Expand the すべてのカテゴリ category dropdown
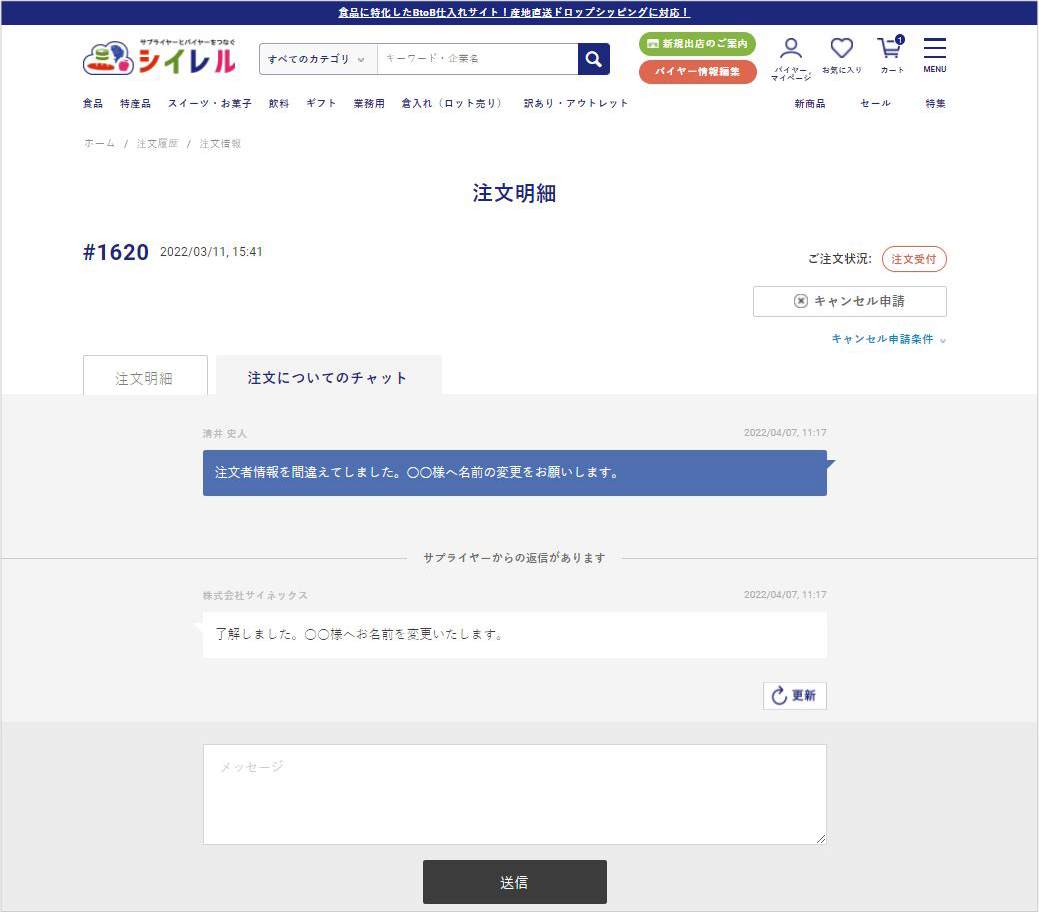 317,59
